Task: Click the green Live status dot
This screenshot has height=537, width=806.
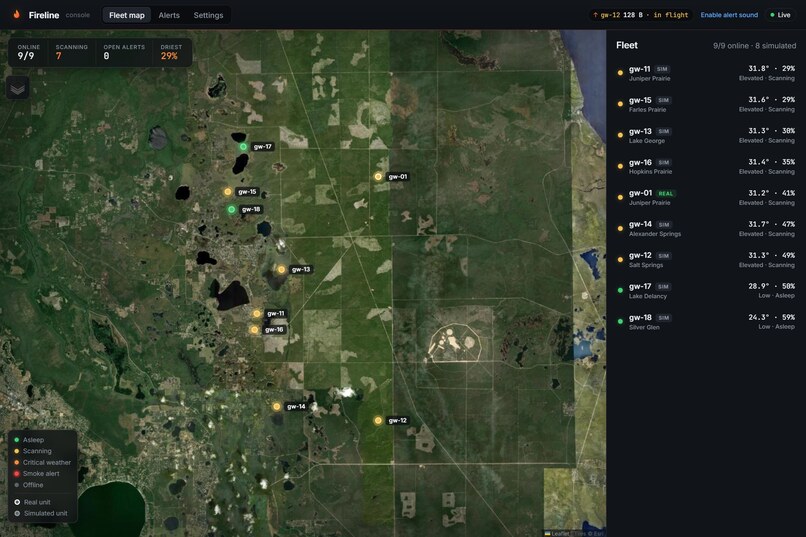Action: click(x=772, y=15)
